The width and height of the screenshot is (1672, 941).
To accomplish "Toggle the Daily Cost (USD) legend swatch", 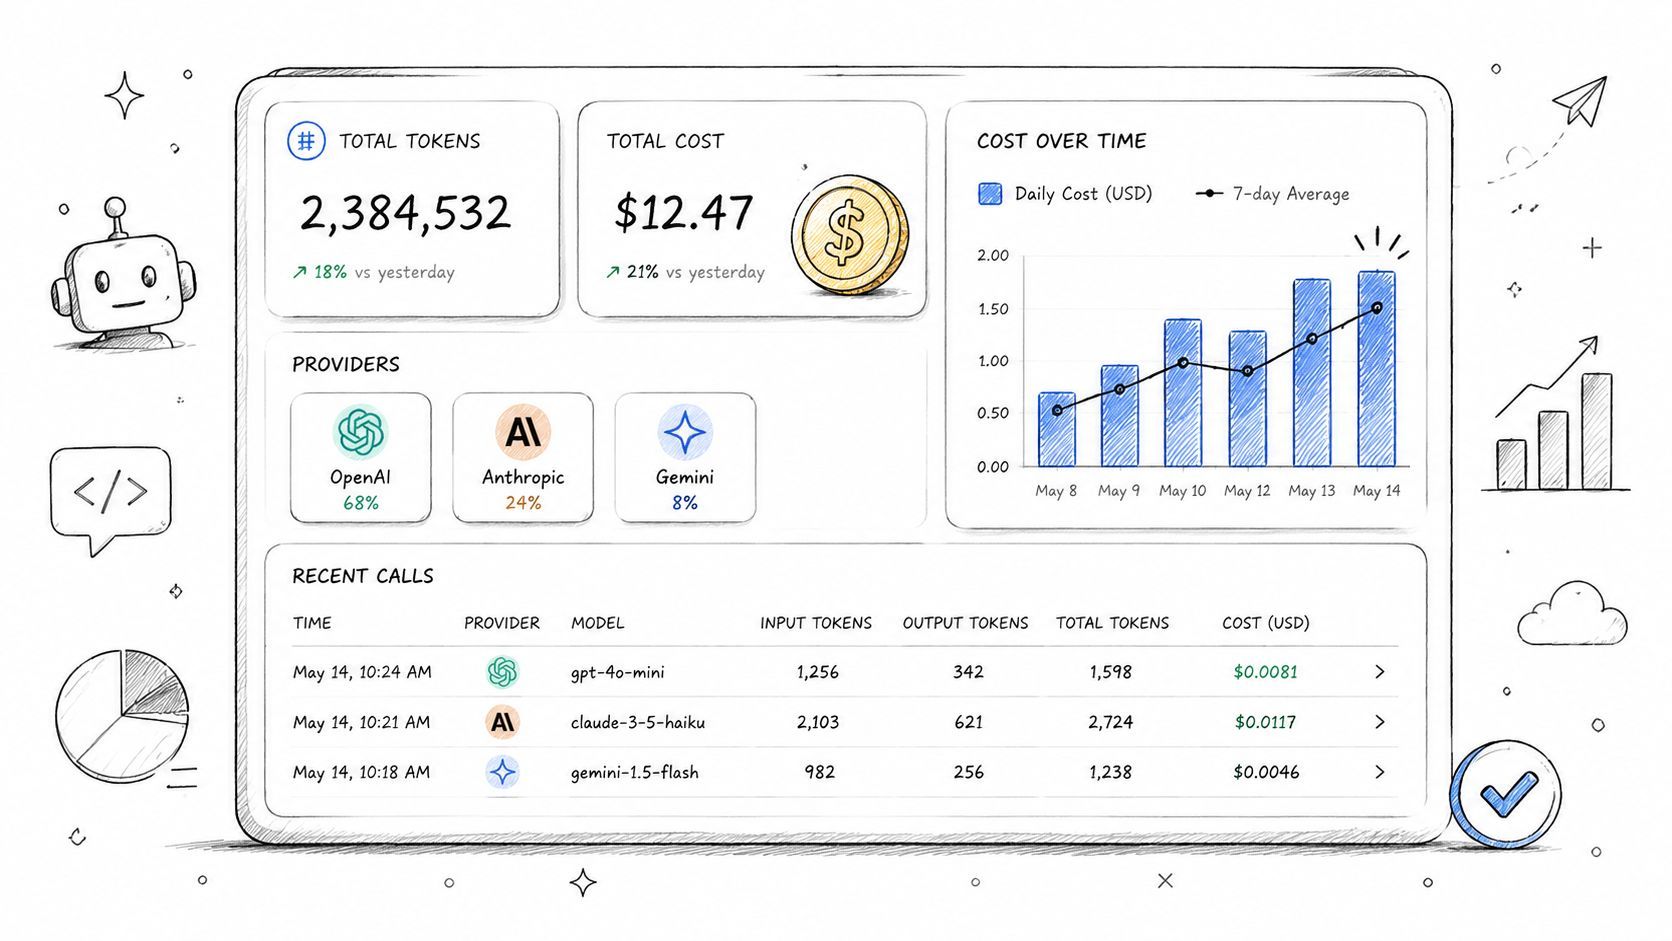I will (x=990, y=194).
